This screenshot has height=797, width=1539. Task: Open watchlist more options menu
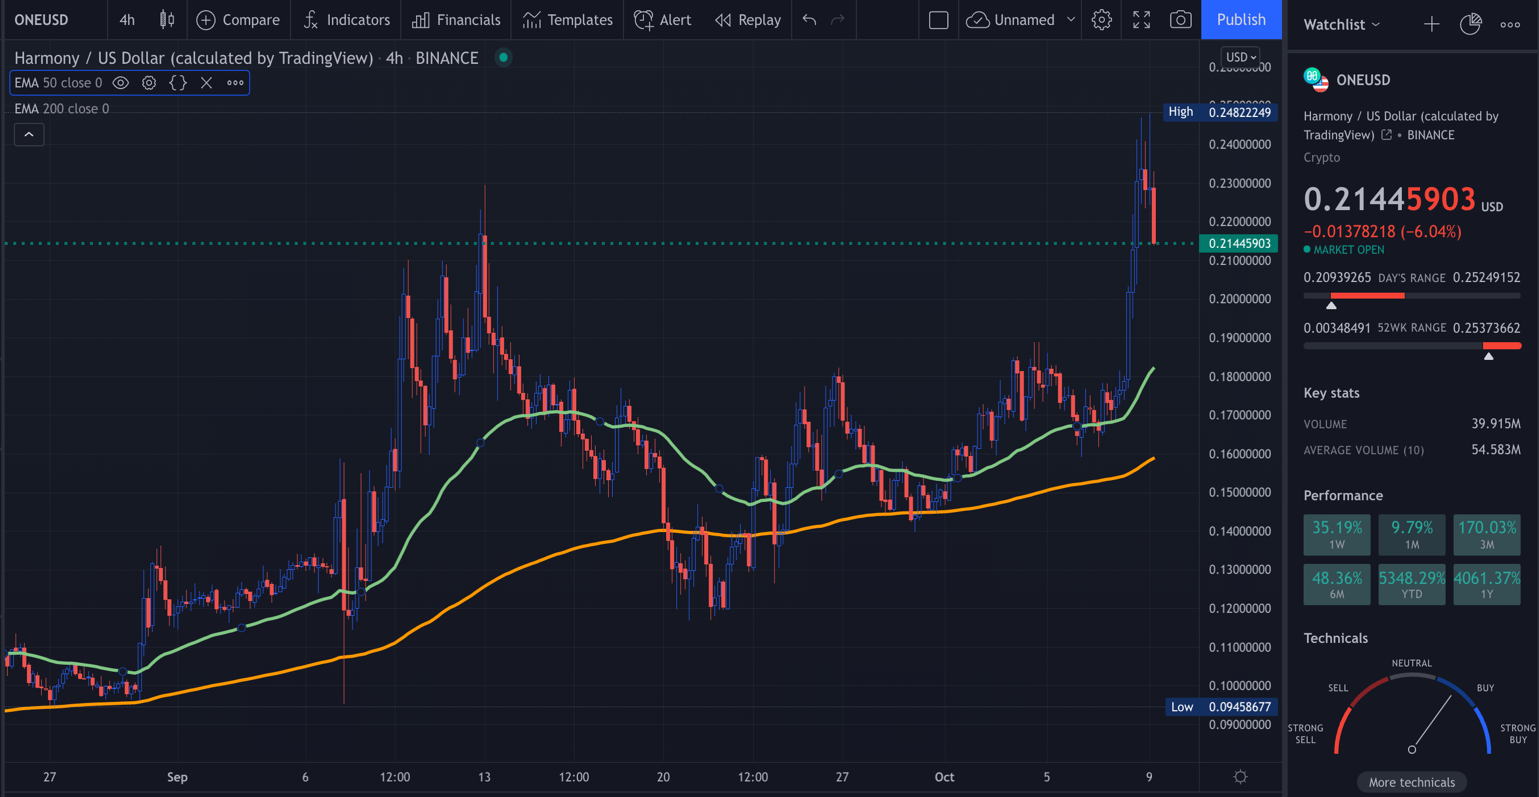tap(1510, 24)
